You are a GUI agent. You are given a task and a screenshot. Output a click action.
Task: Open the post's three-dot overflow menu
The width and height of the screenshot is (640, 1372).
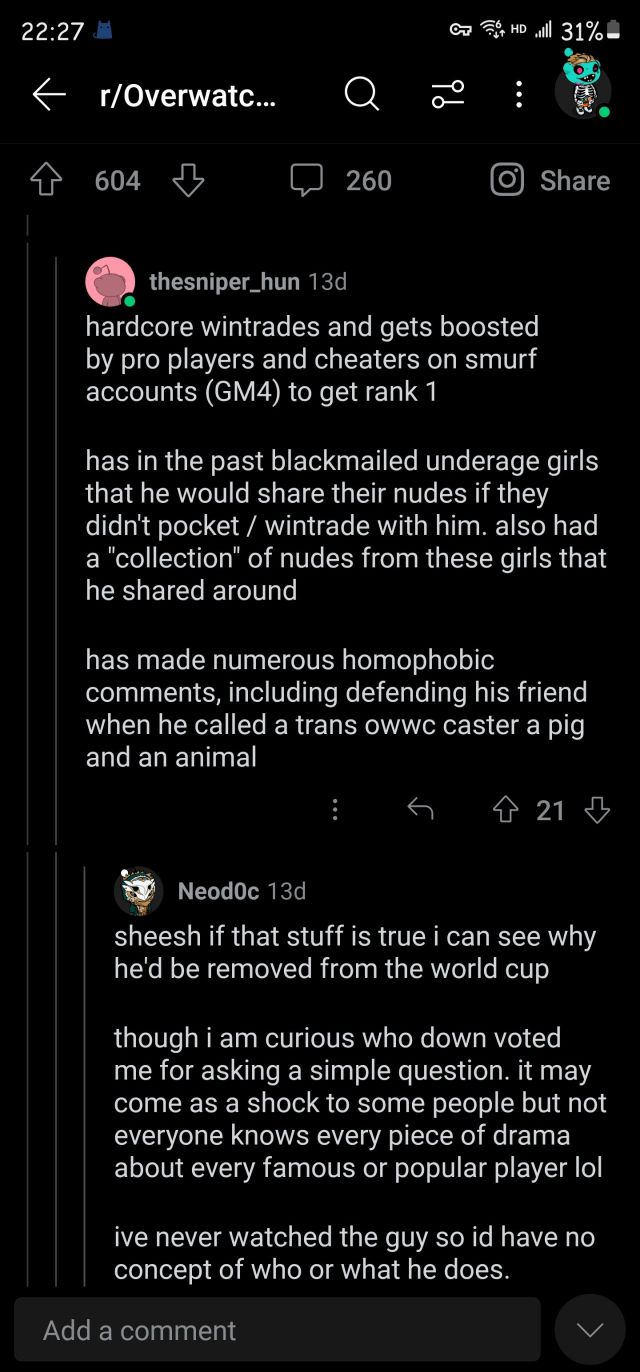coord(518,95)
